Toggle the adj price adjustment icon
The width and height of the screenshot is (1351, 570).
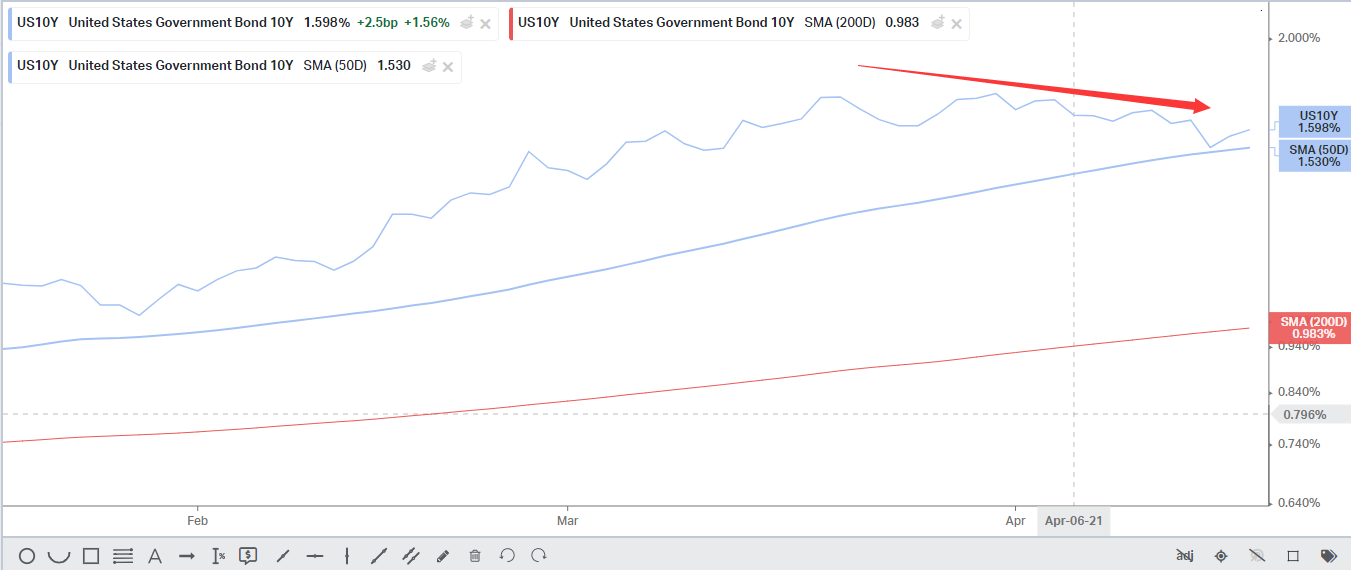(1185, 556)
